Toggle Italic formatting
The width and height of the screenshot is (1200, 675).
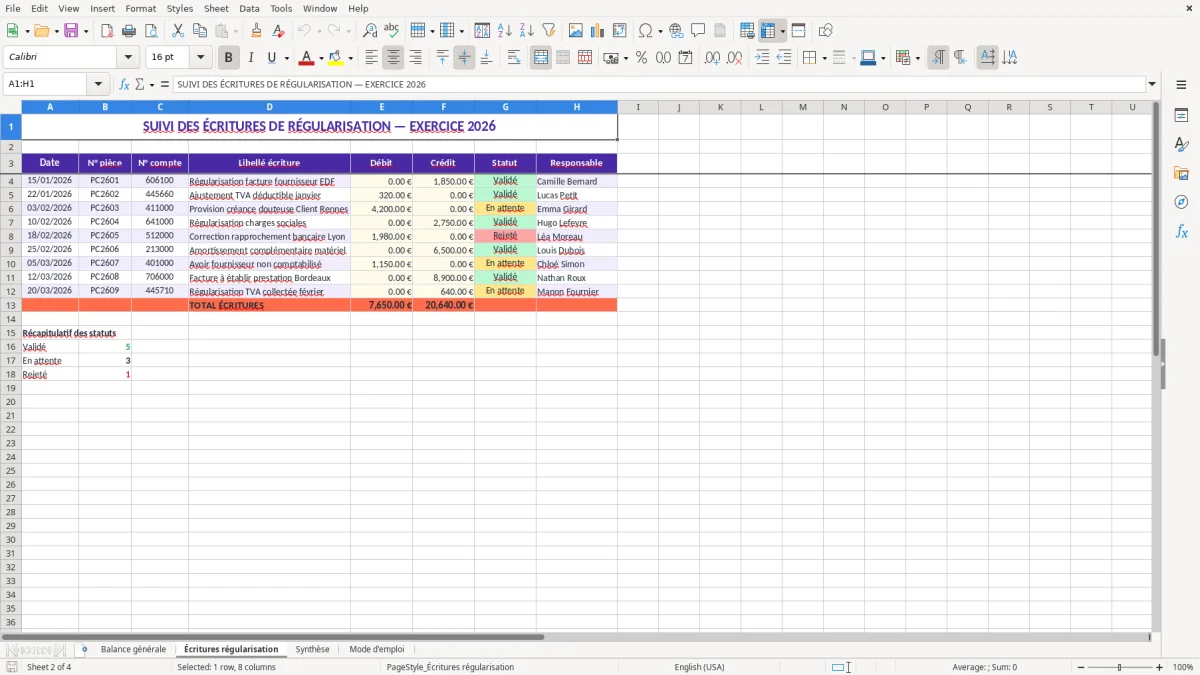coord(251,58)
